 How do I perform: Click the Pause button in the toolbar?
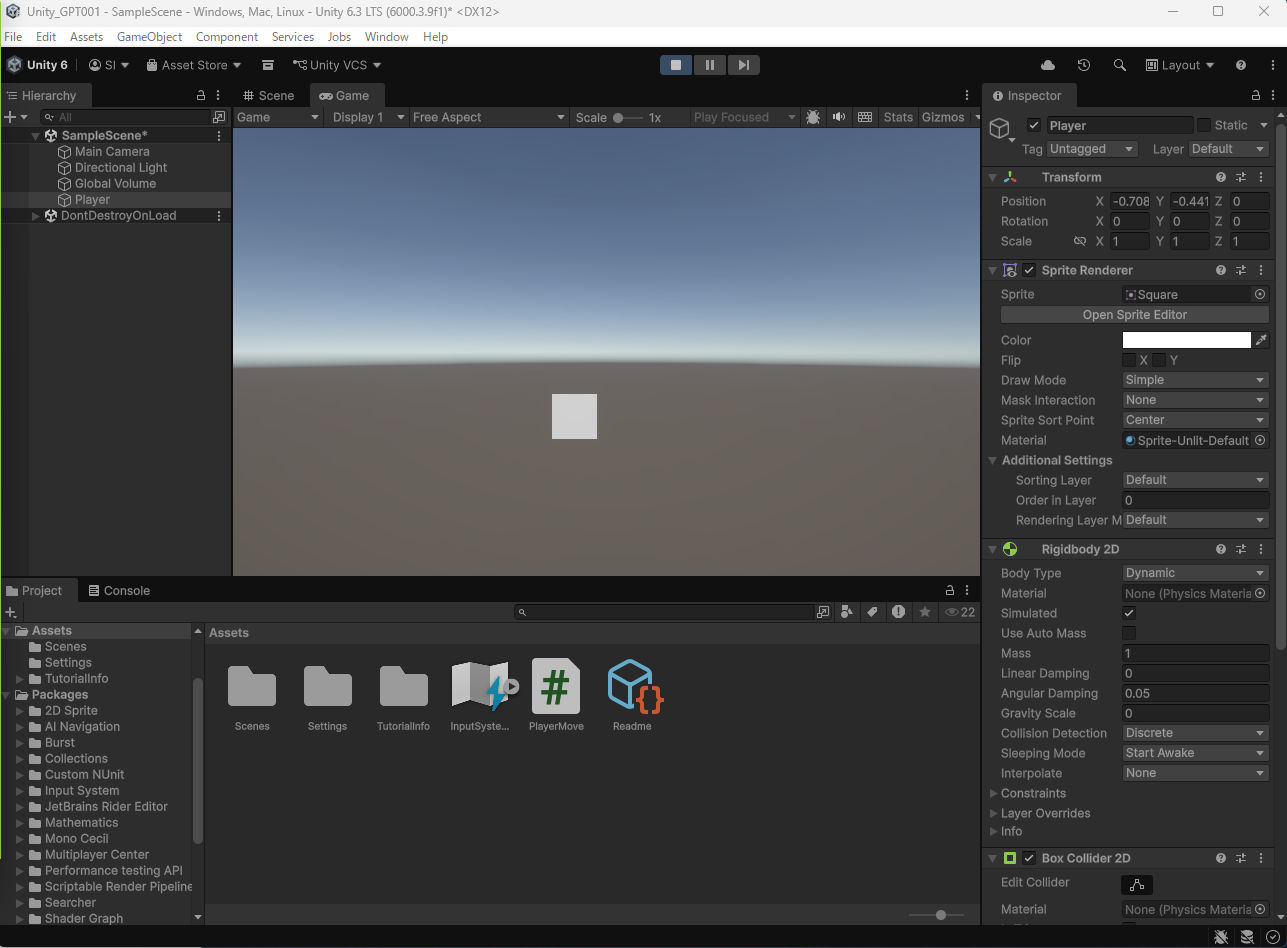click(x=710, y=65)
